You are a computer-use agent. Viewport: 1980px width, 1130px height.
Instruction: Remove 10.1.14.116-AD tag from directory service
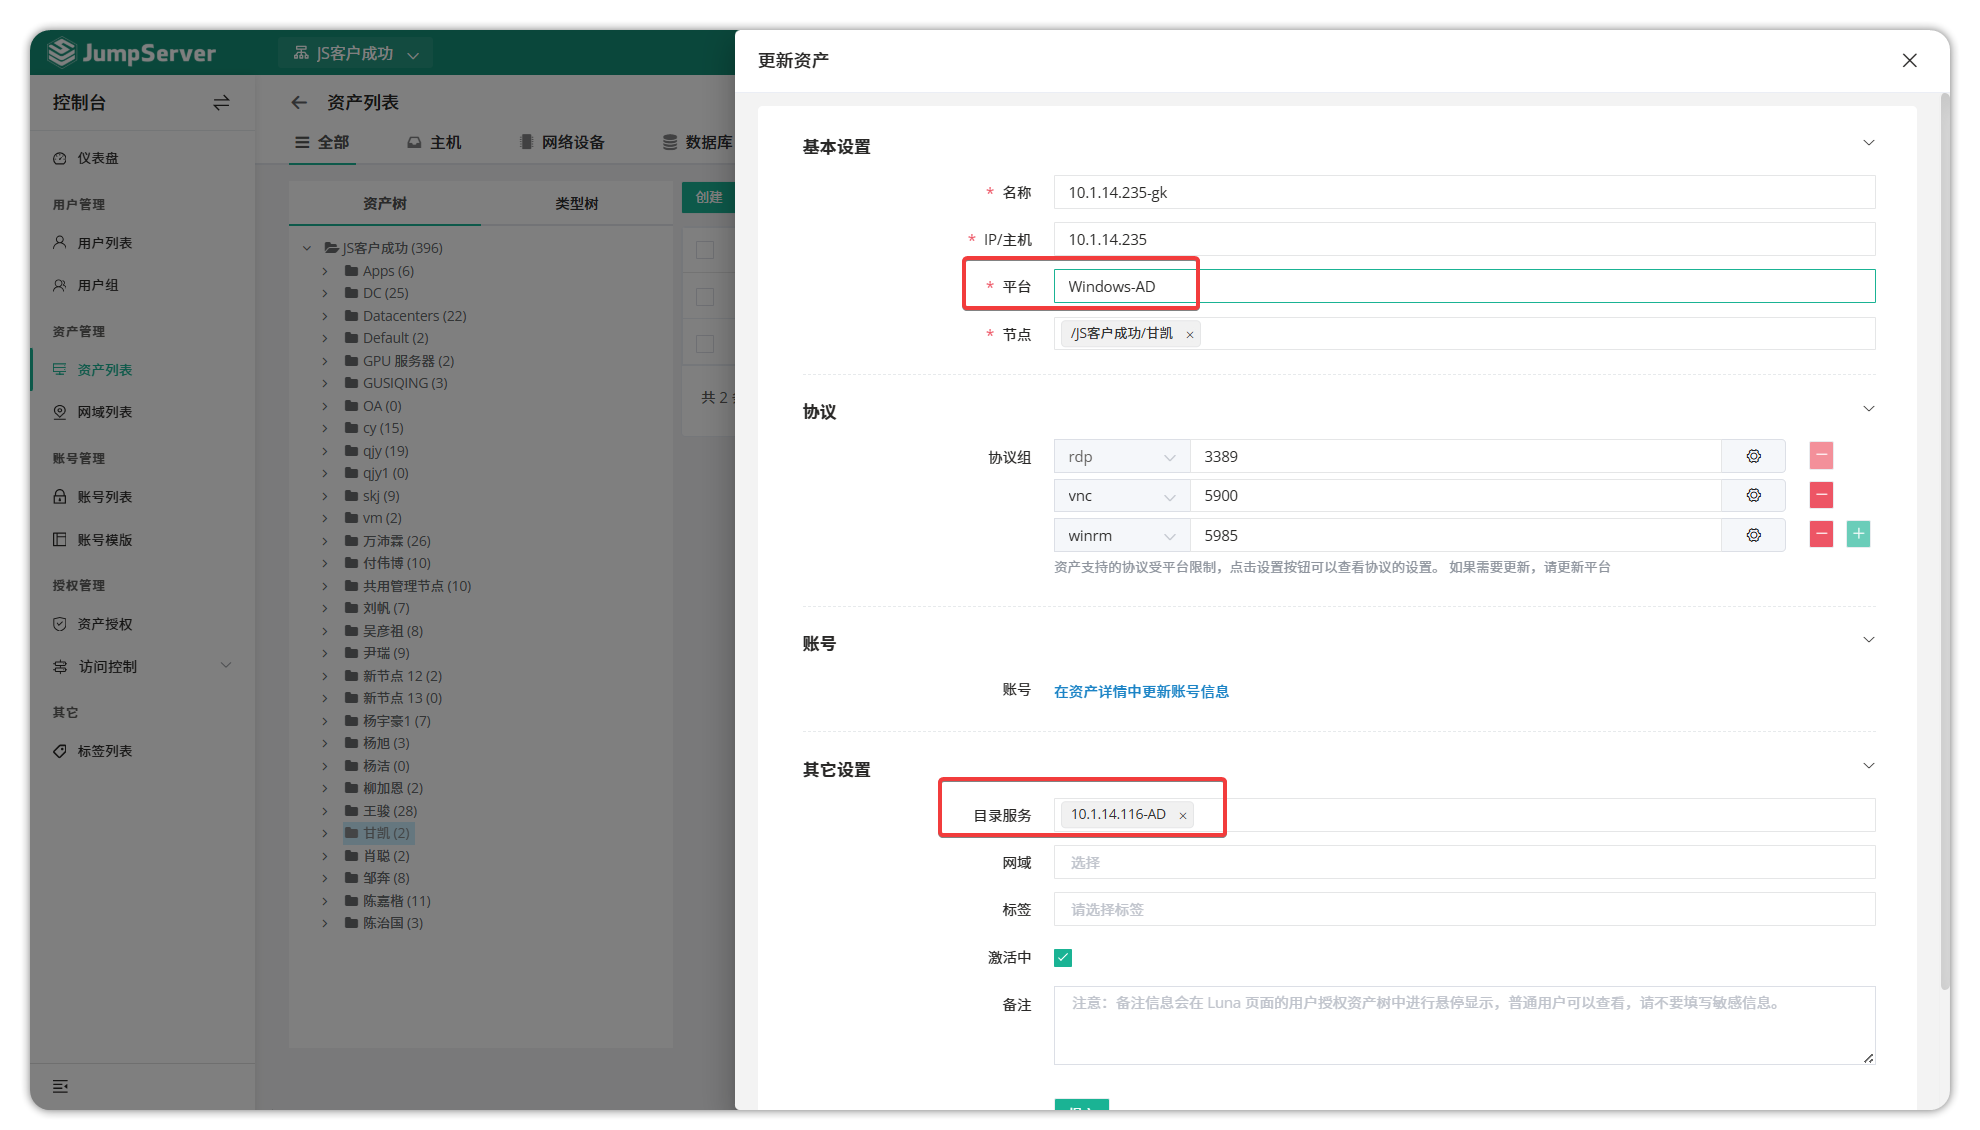(1183, 816)
